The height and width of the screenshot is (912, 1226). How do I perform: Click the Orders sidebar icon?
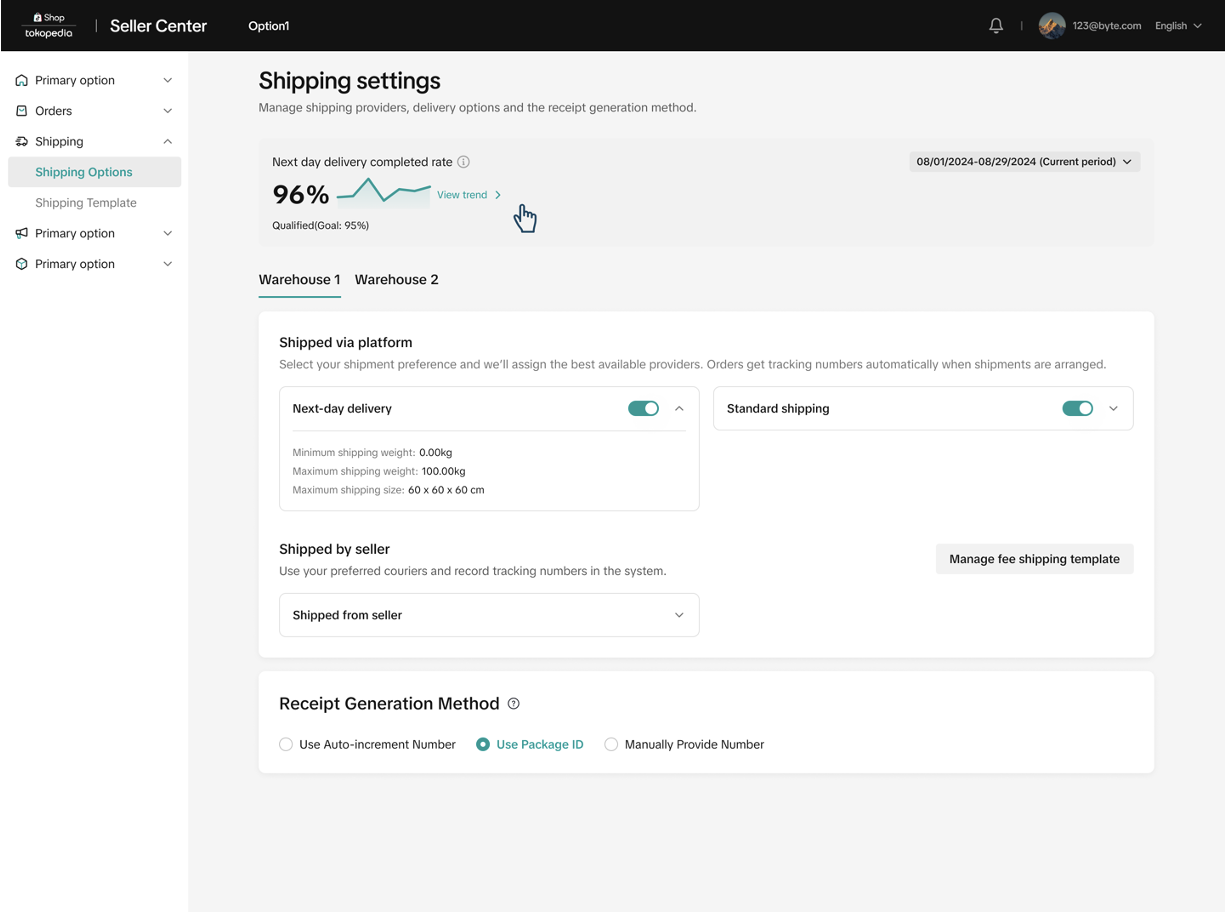[22, 111]
